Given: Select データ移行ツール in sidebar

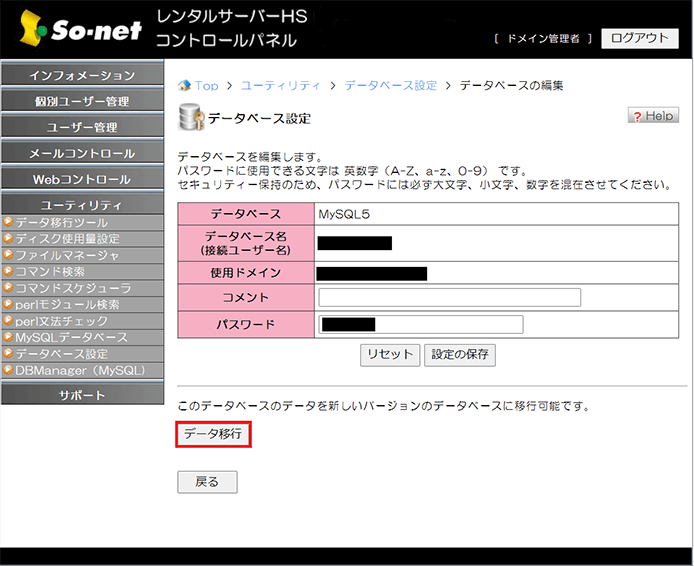Looking at the screenshot, I should pyautogui.click(x=61, y=222).
